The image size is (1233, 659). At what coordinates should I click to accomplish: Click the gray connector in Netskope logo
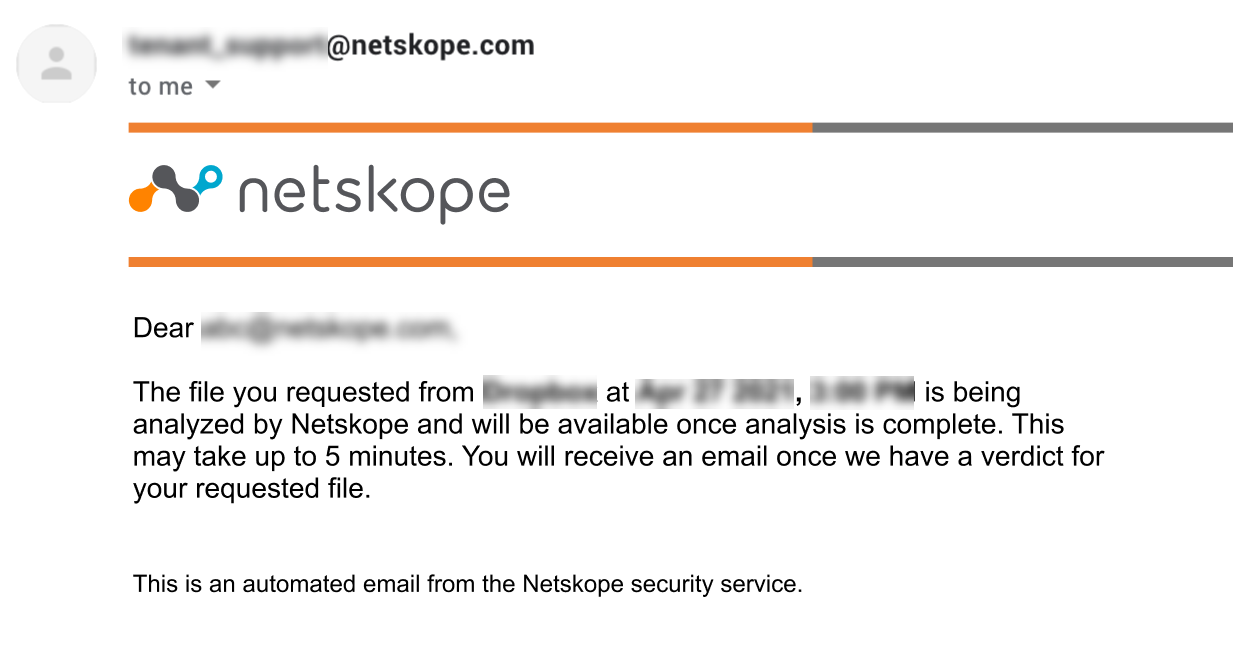[x=176, y=189]
